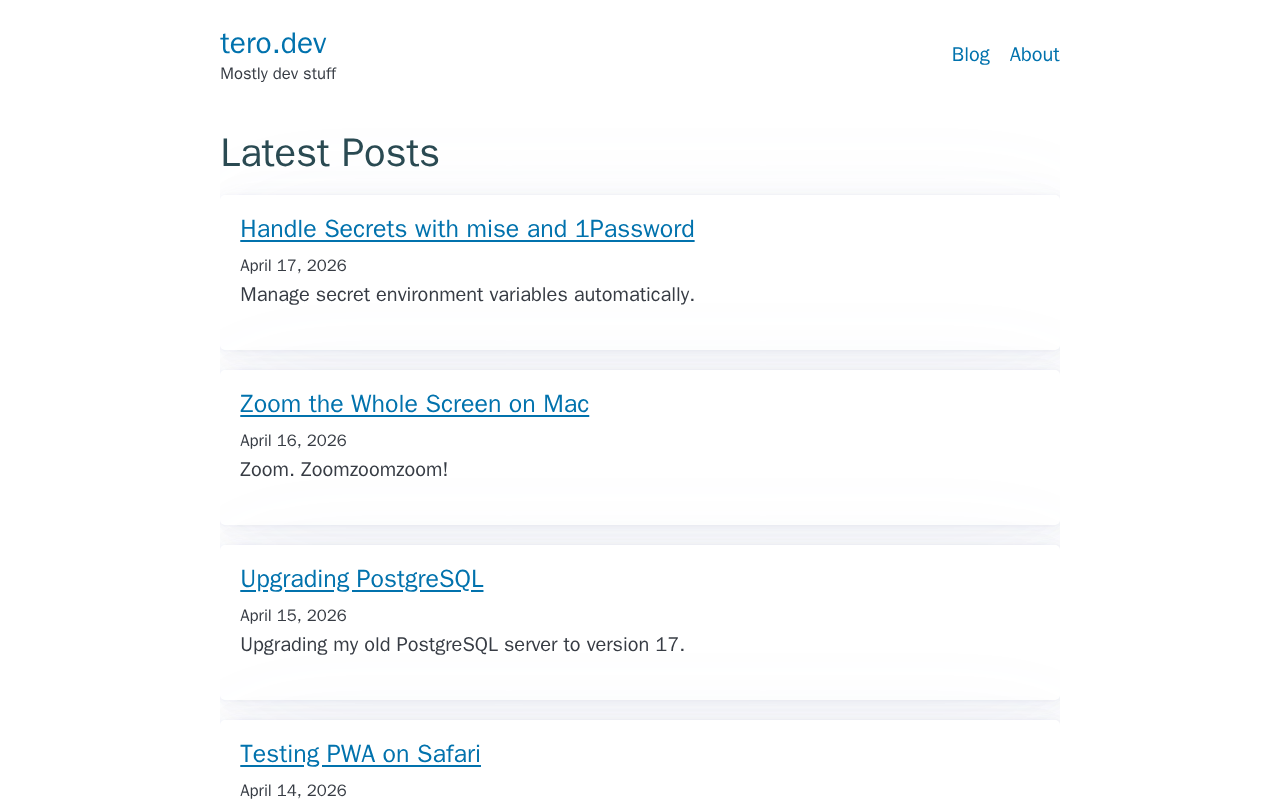
Task: Open the Testing PWA on Safari post
Action: [x=360, y=754]
